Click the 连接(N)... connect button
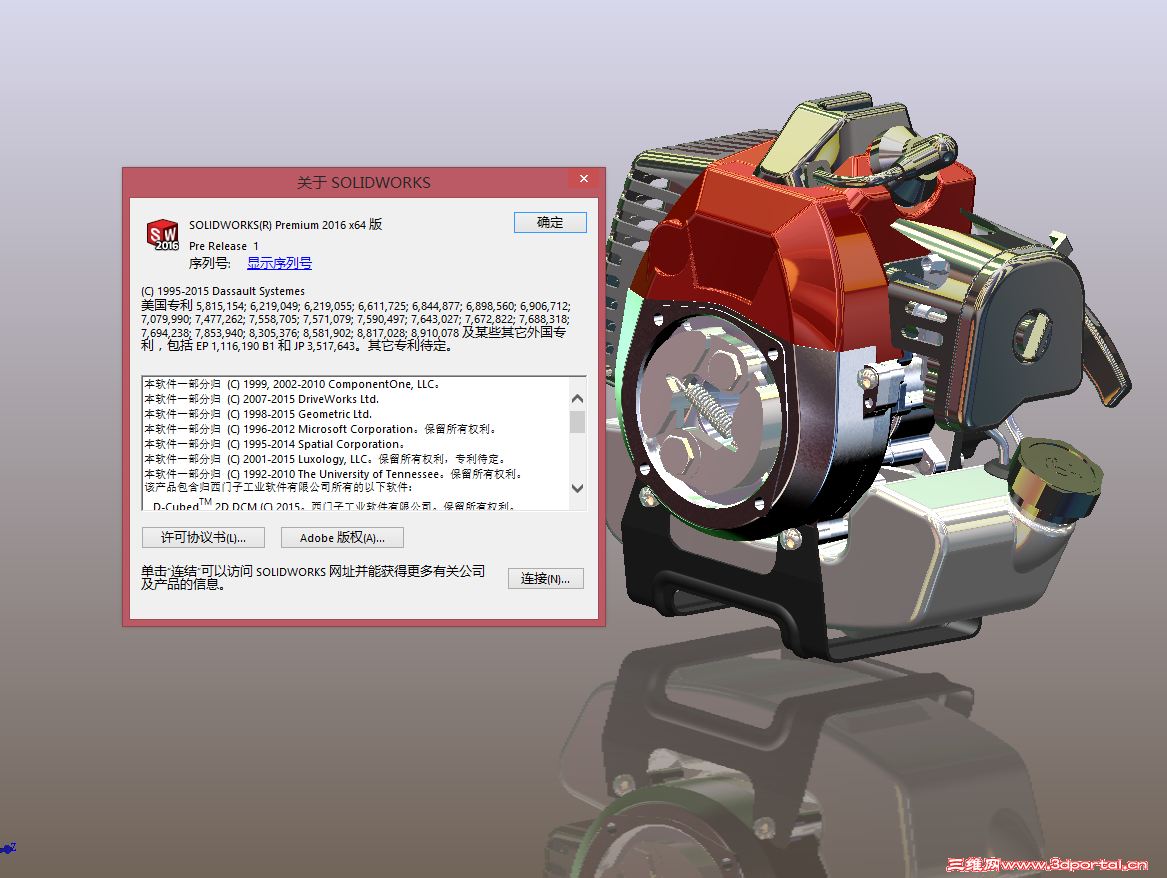This screenshot has height=878, width=1167. tap(546, 579)
